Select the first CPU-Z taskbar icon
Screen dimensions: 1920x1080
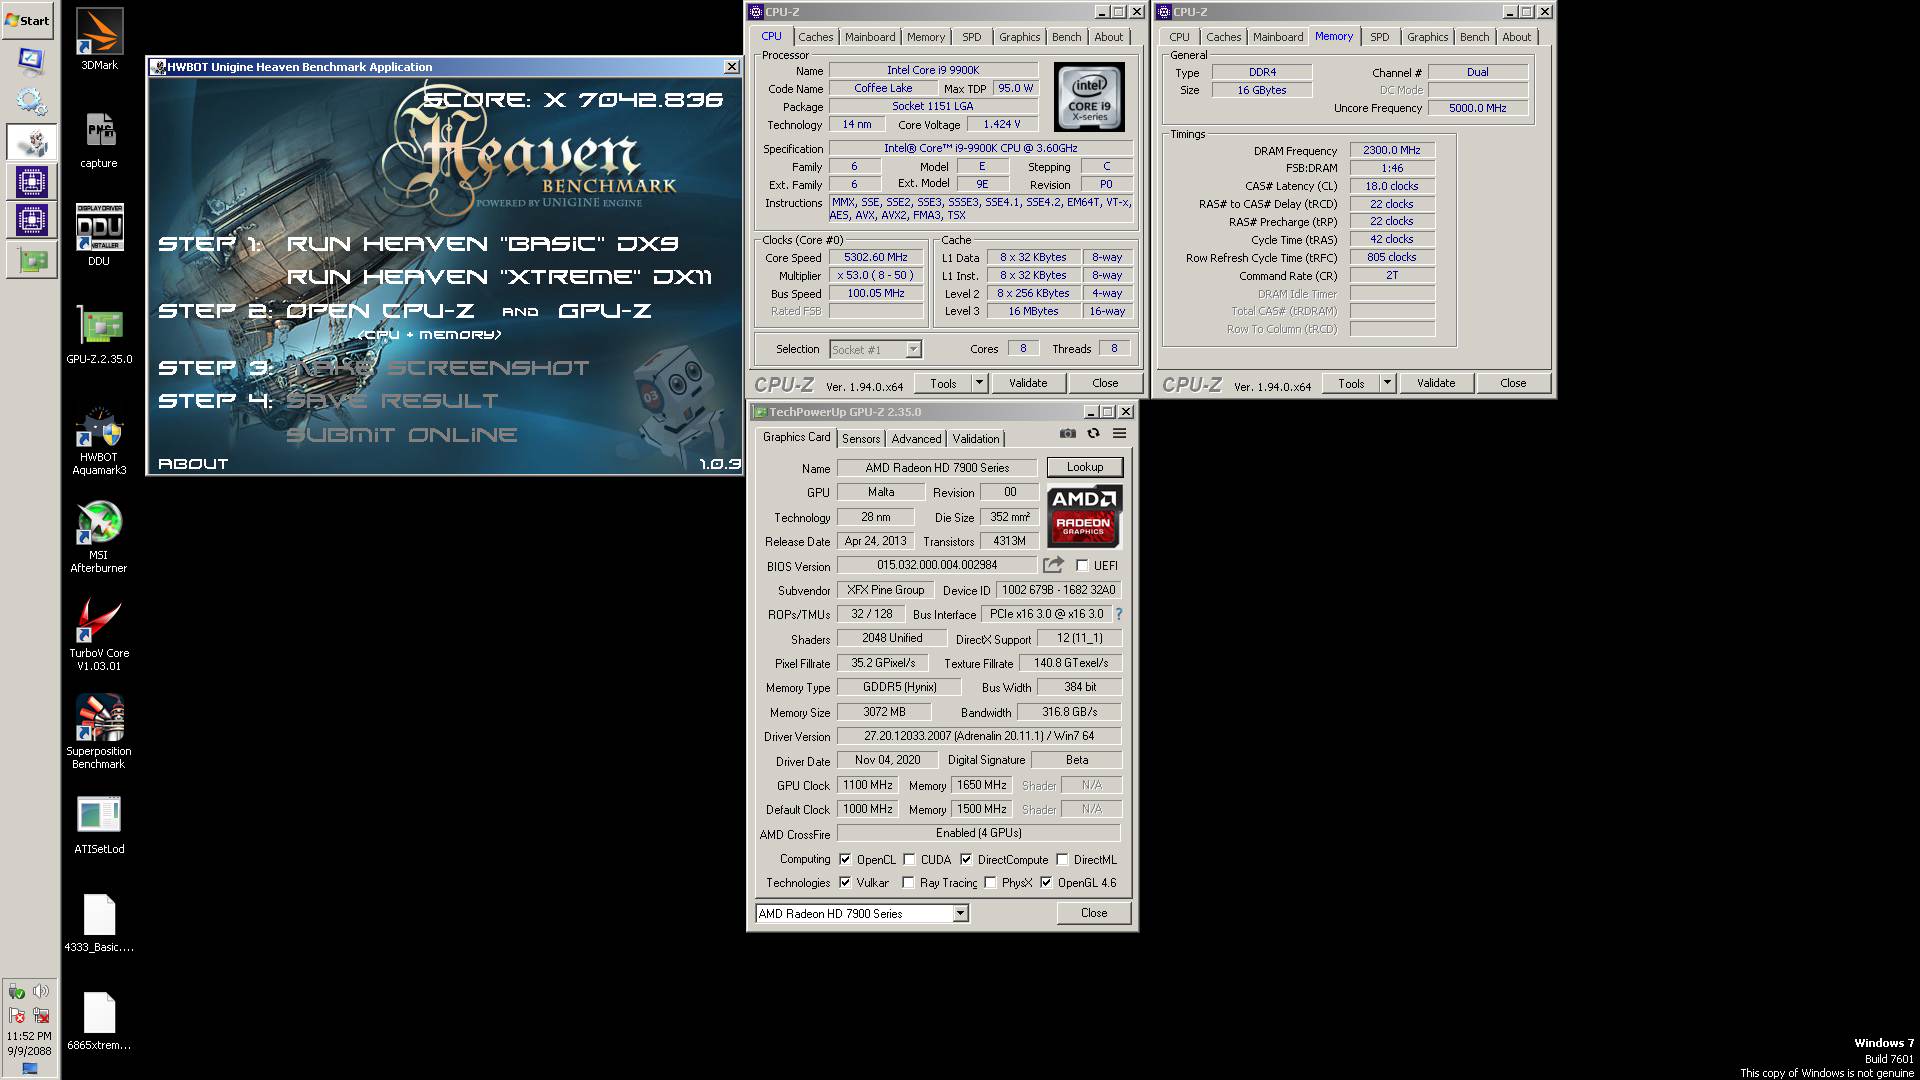tap(31, 181)
